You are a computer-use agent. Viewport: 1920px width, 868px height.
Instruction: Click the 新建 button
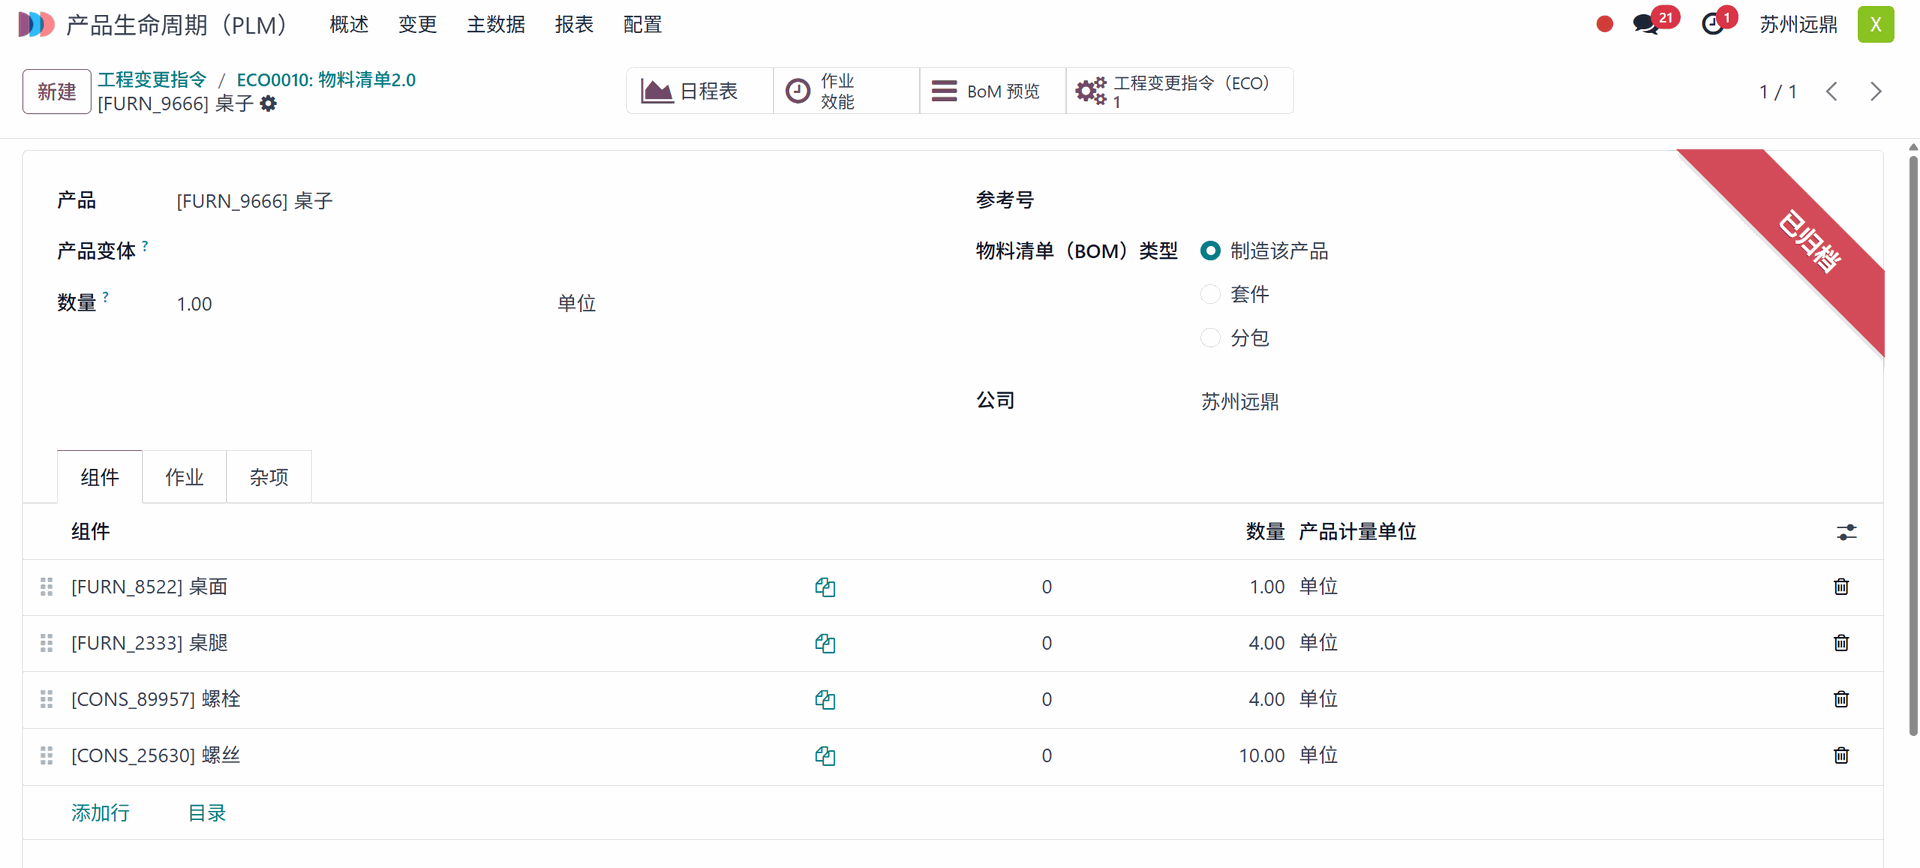pos(57,92)
